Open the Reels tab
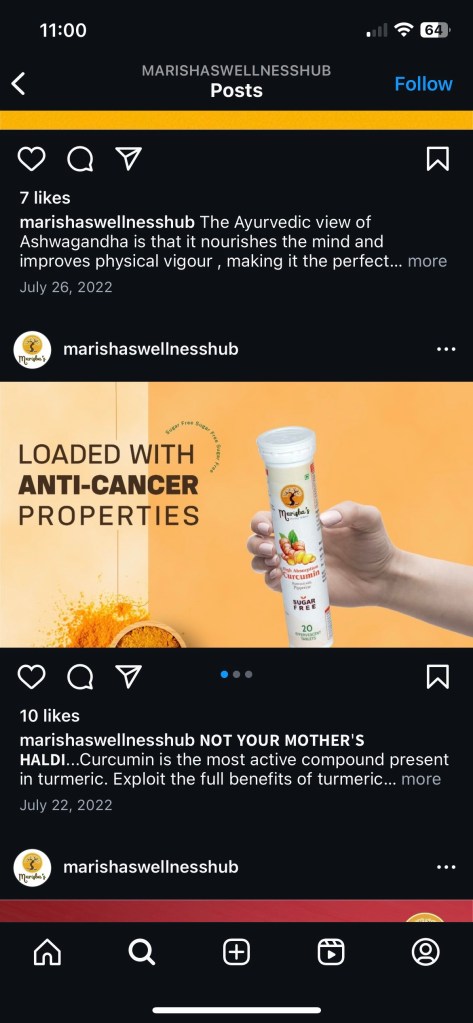The width and height of the screenshot is (473, 1023). 331,953
